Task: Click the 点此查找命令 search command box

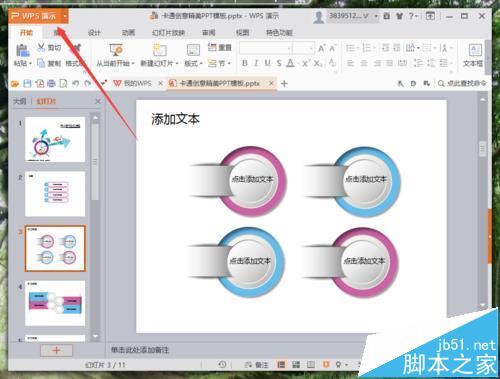Action: (462, 83)
